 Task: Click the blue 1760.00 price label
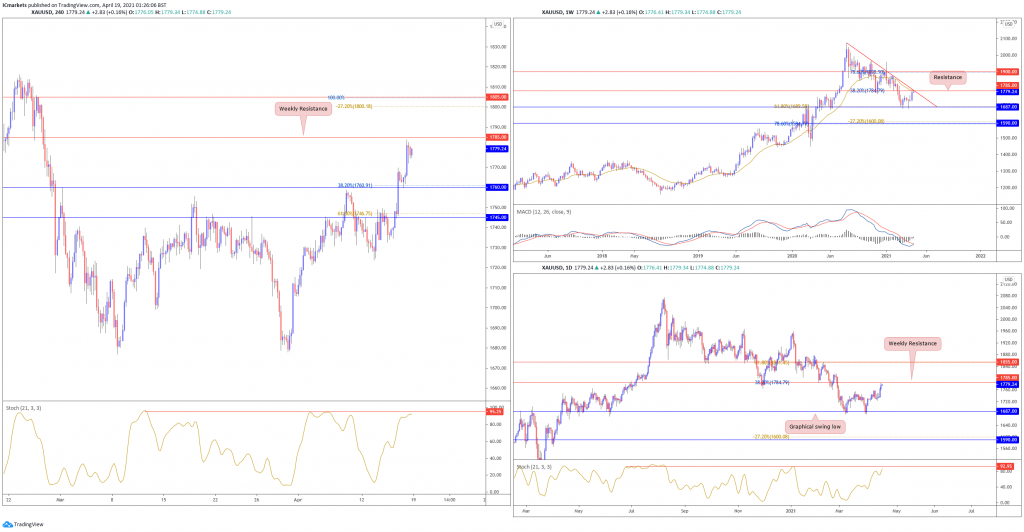[497, 187]
